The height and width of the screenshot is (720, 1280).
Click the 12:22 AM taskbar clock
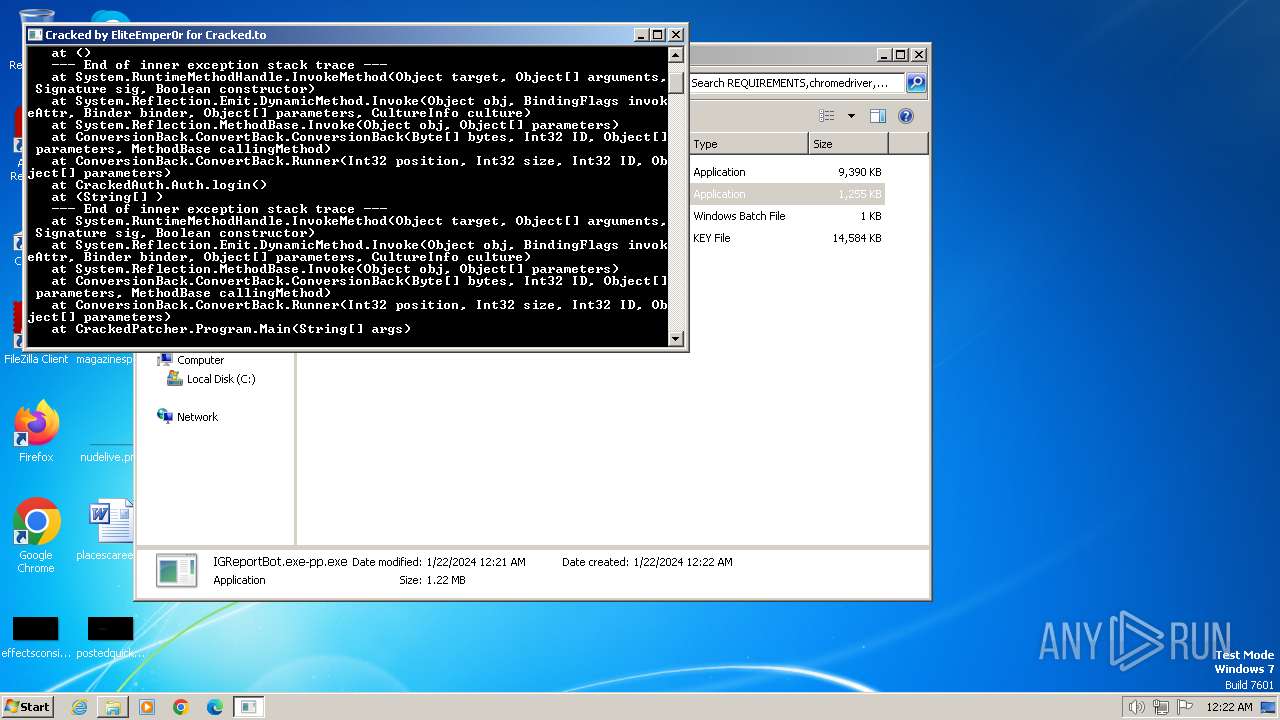(1229, 707)
